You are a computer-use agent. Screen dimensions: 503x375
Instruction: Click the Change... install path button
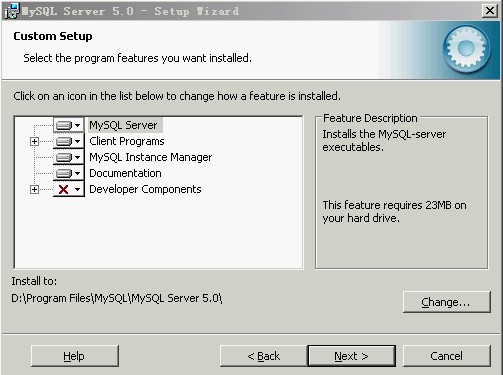click(447, 302)
